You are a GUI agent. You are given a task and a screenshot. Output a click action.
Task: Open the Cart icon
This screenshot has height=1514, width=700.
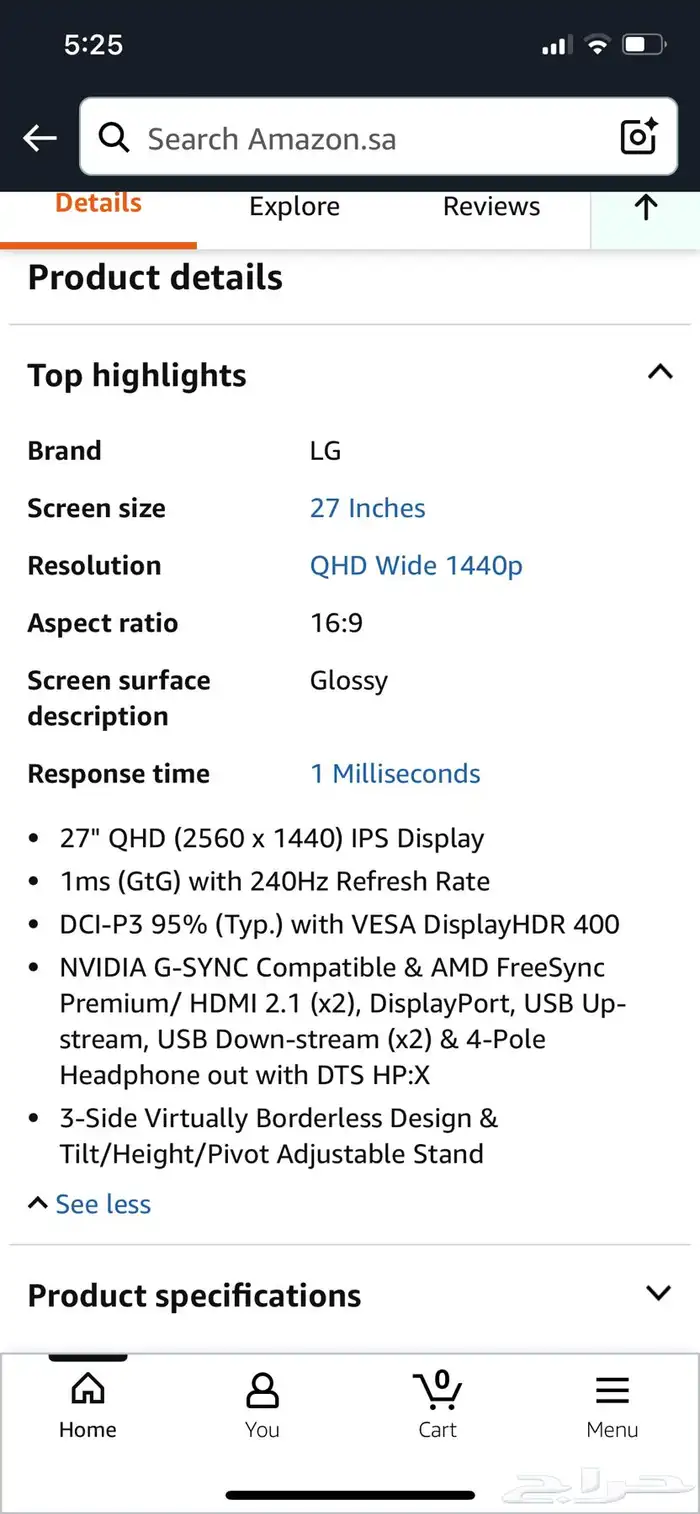coord(437,1388)
